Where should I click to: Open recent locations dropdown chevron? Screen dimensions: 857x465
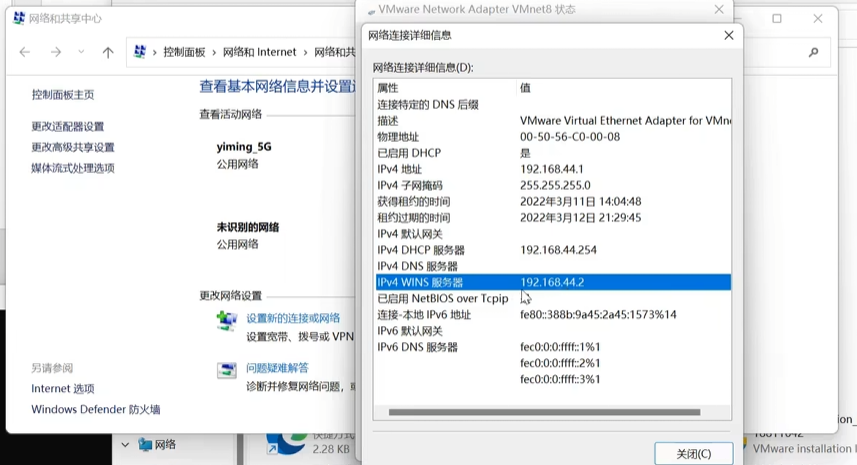[x=82, y=52]
